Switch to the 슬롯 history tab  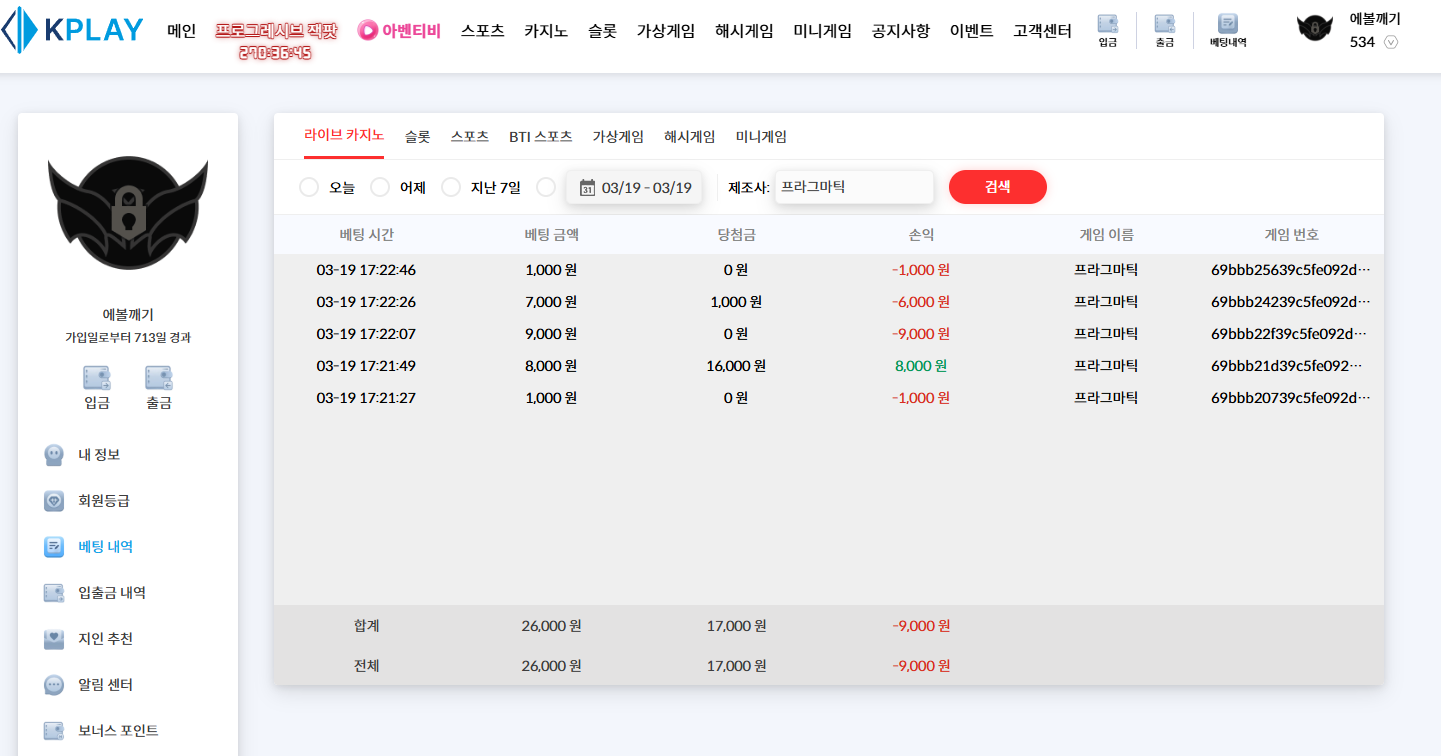pos(417,137)
